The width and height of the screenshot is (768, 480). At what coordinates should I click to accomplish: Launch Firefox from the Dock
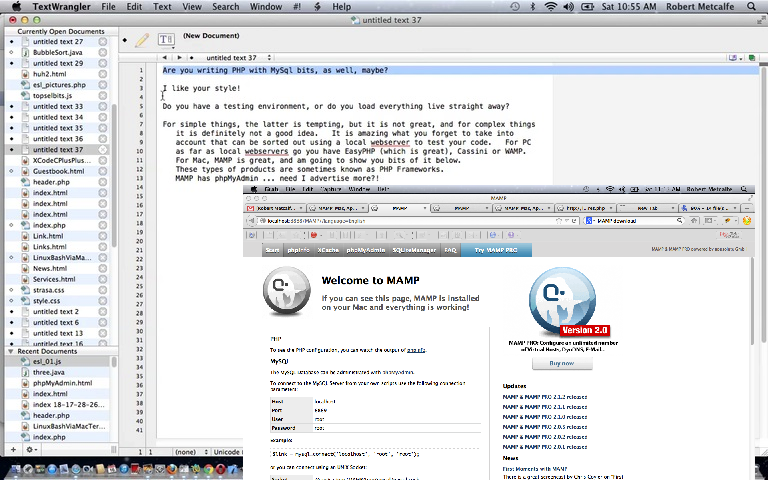point(172,469)
